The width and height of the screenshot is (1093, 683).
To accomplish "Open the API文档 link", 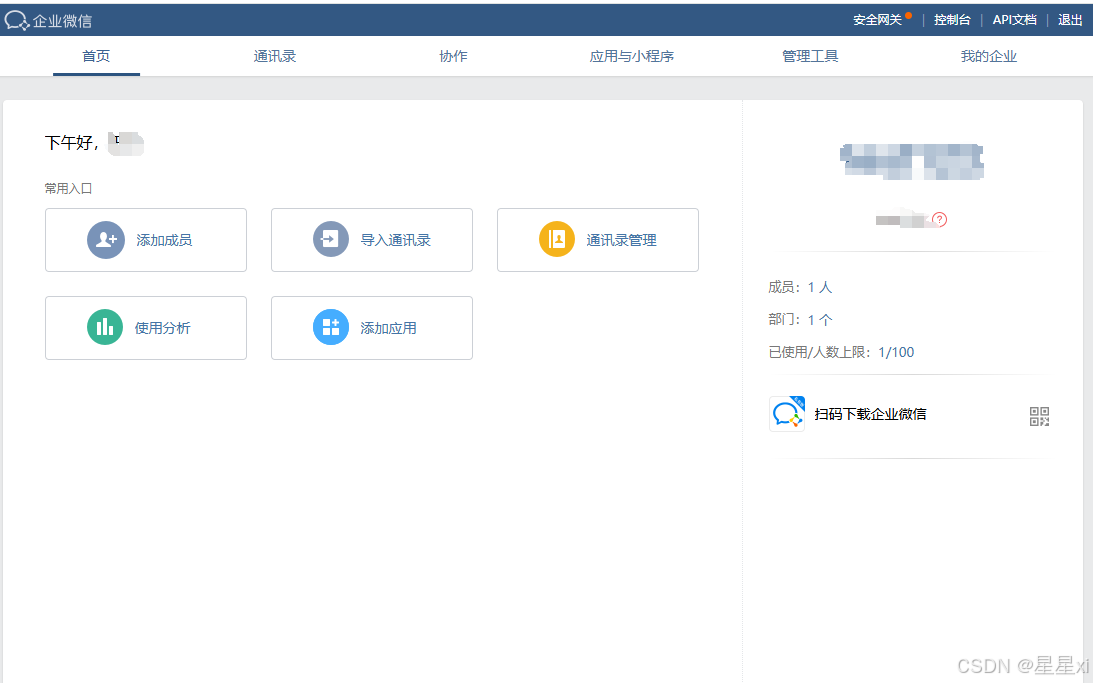I will point(1014,20).
